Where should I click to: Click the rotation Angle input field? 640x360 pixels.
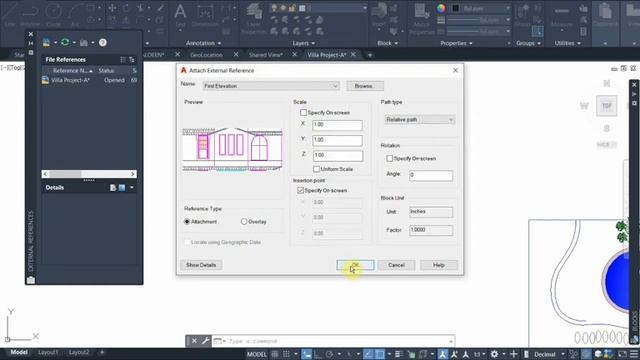click(x=431, y=176)
